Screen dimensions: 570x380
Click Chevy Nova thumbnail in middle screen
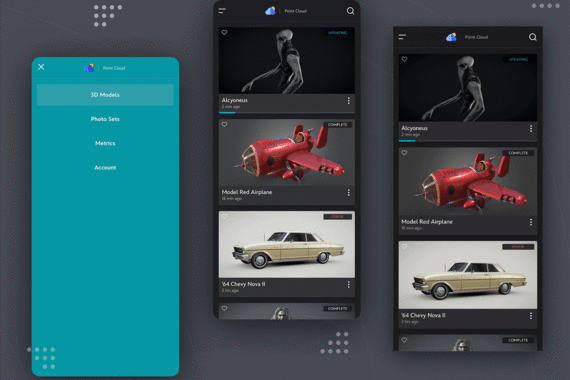click(287, 244)
